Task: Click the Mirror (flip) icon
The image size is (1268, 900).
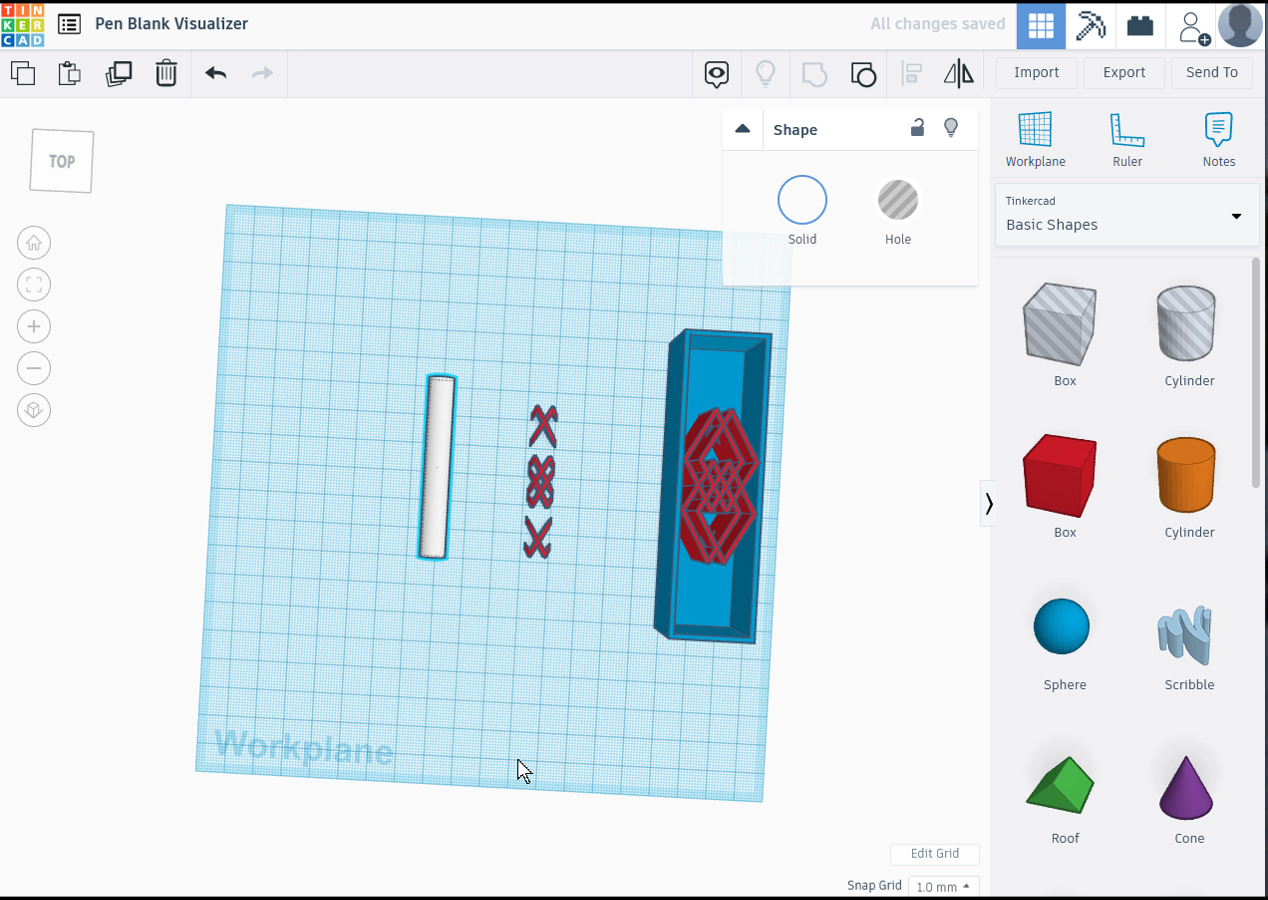Action: pyautogui.click(x=958, y=73)
